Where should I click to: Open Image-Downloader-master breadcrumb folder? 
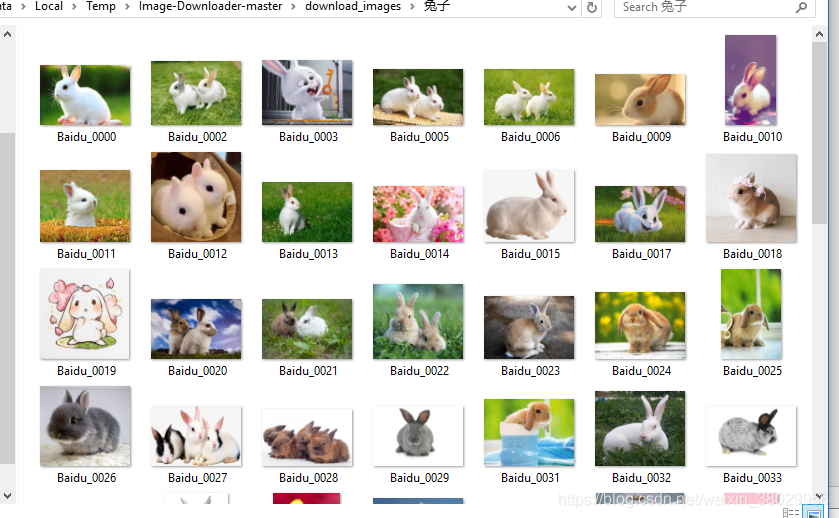tap(210, 6)
